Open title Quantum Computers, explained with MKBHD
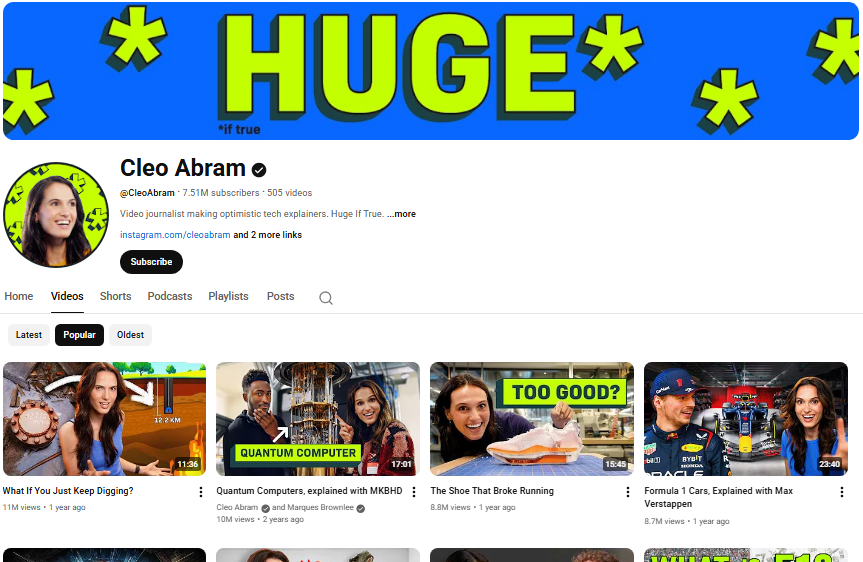 [x=309, y=490]
